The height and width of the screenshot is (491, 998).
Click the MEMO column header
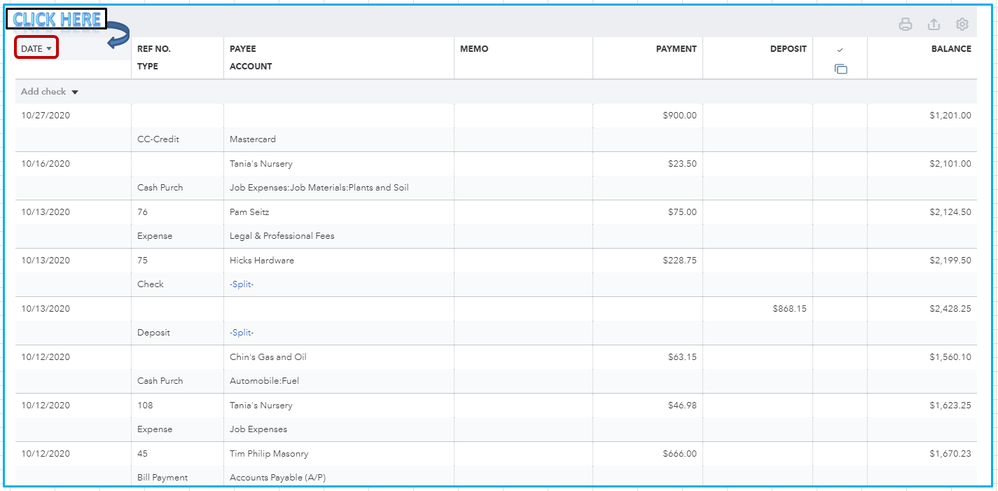(474, 49)
